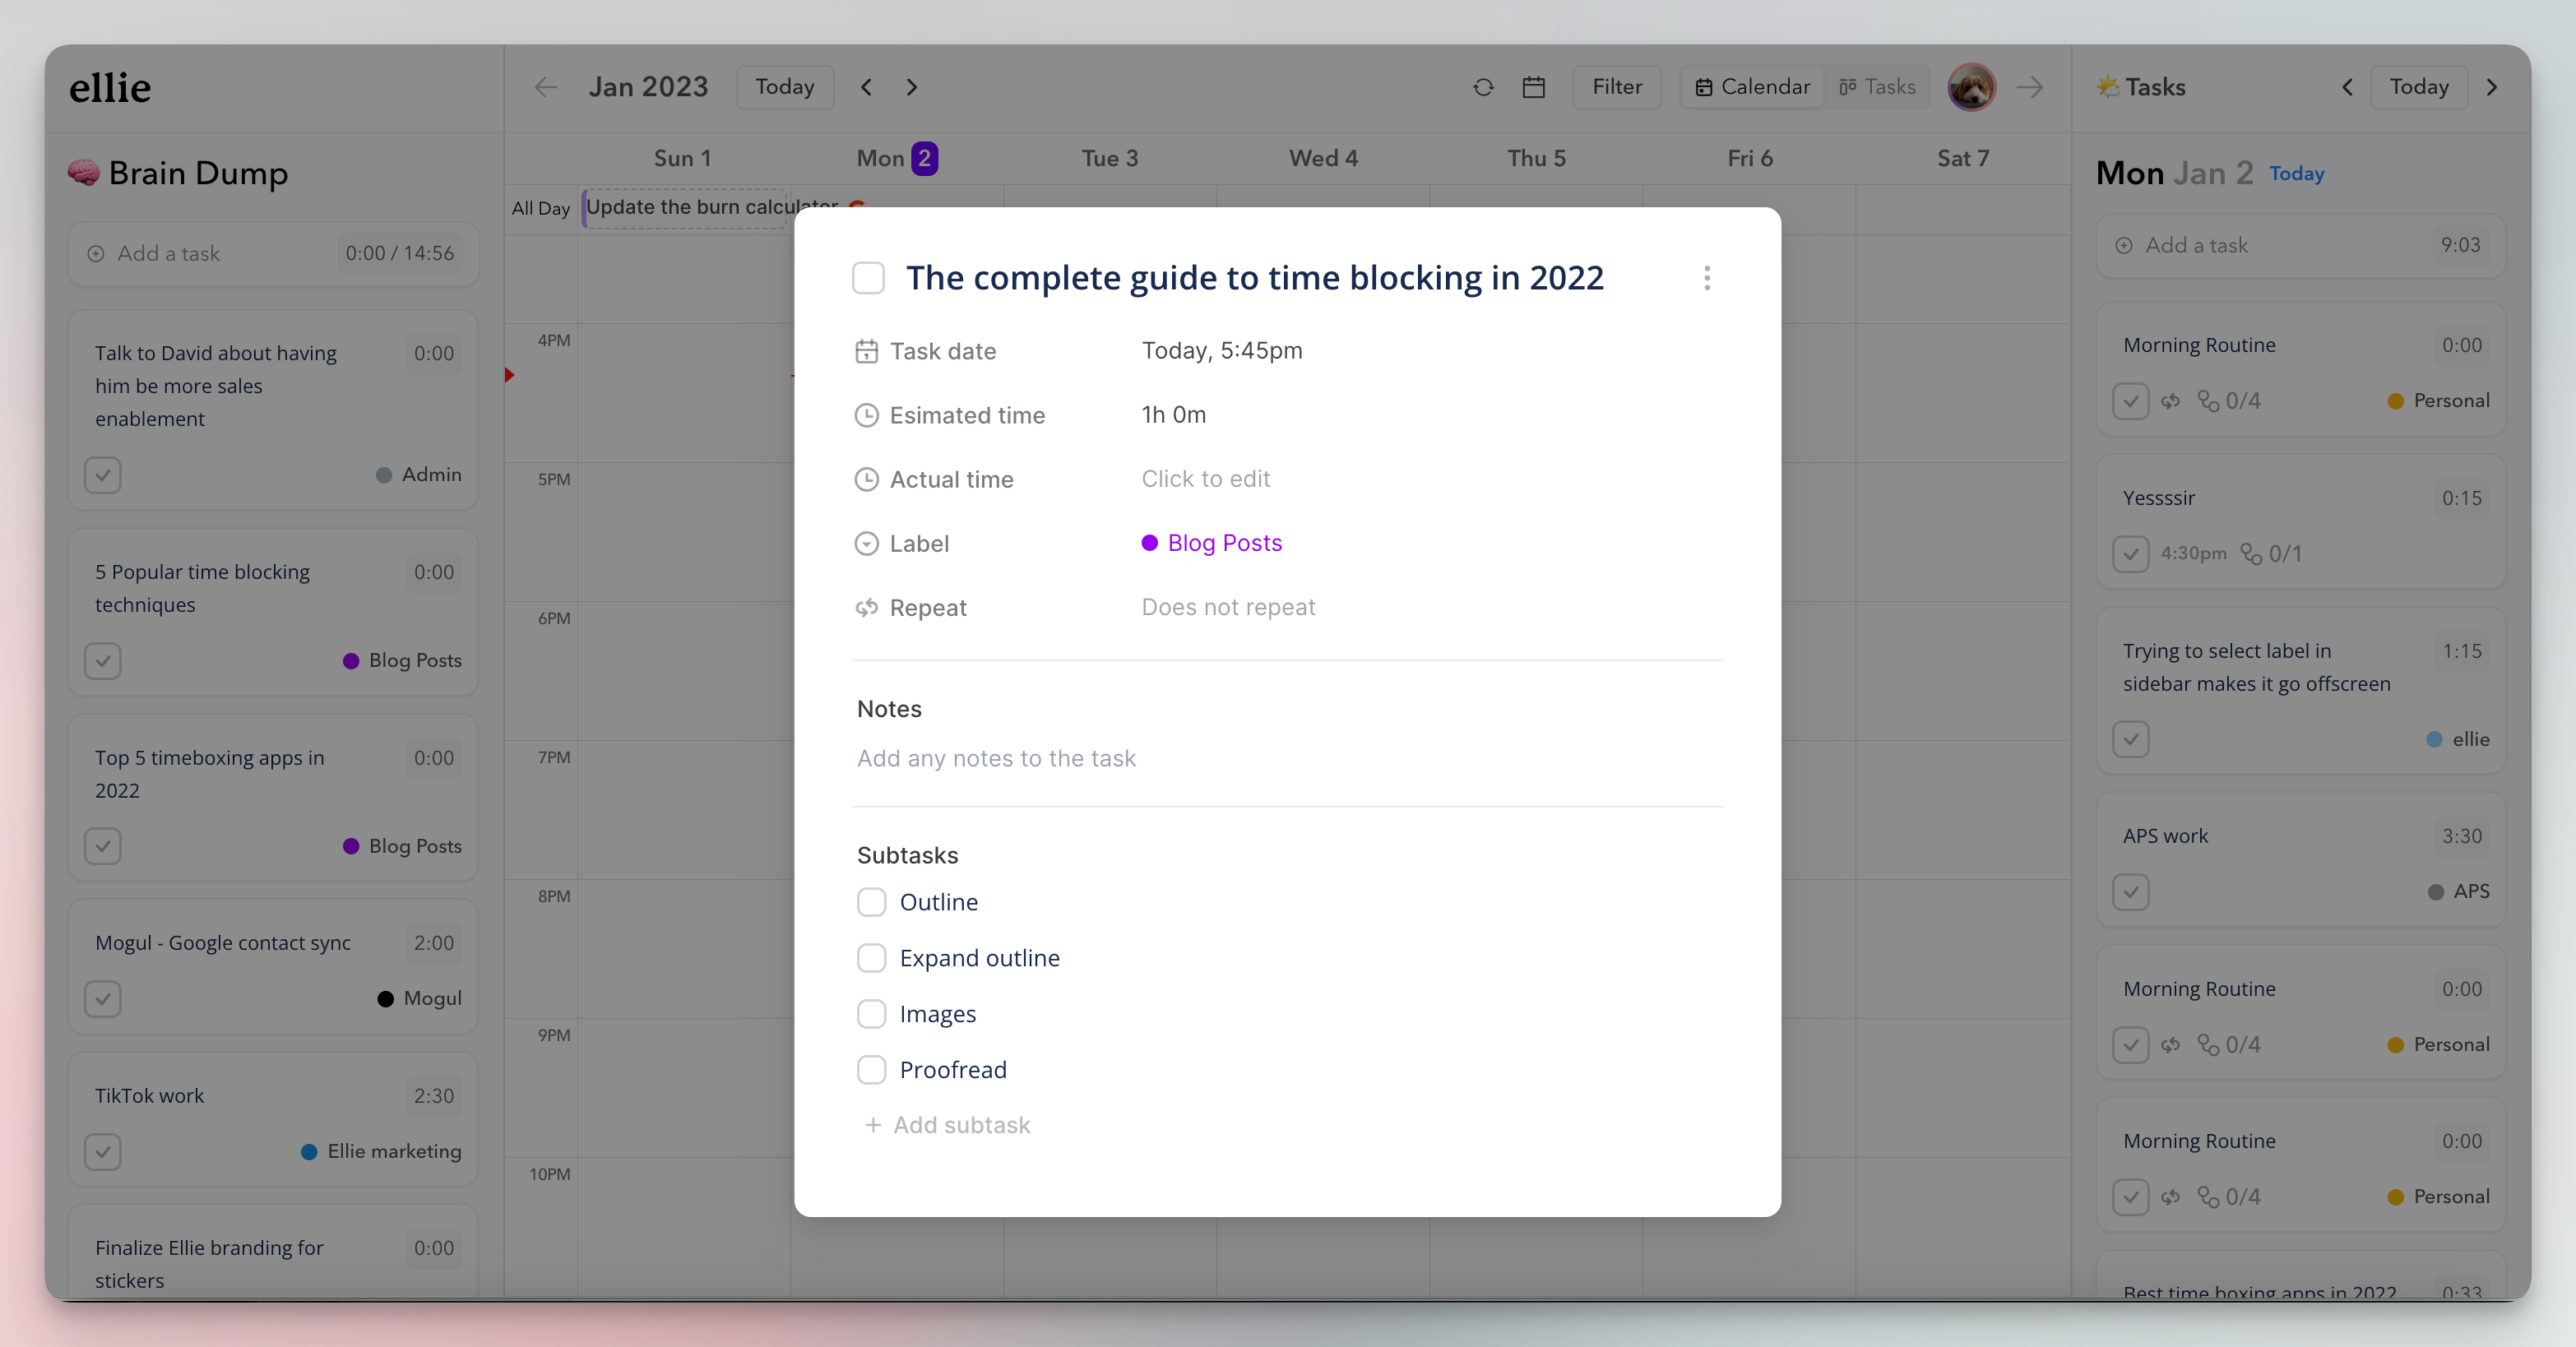Image resolution: width=2576 pixels, height=1347 pixels.
Task: Click Add subtask link
Action: pos(948,1125)
